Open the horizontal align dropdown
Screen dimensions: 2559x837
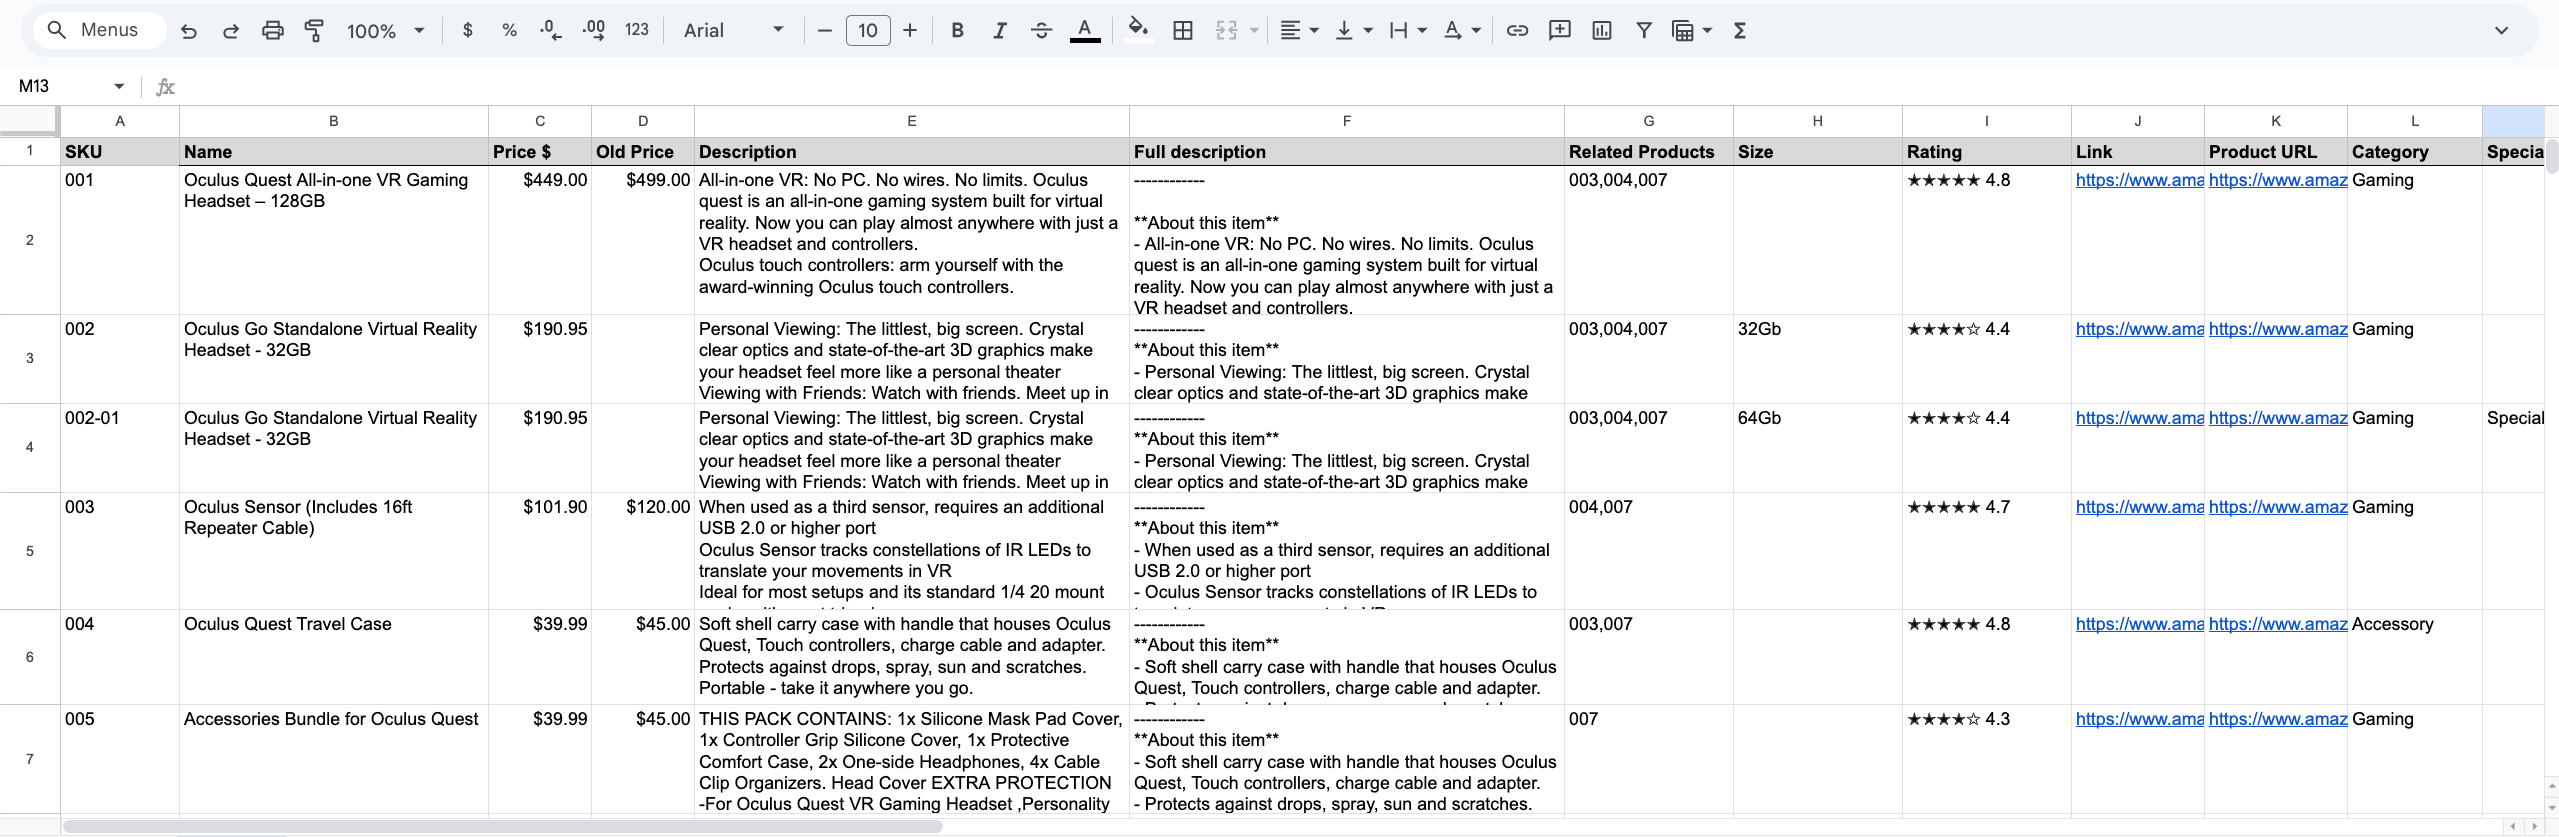click(1300, 31)
